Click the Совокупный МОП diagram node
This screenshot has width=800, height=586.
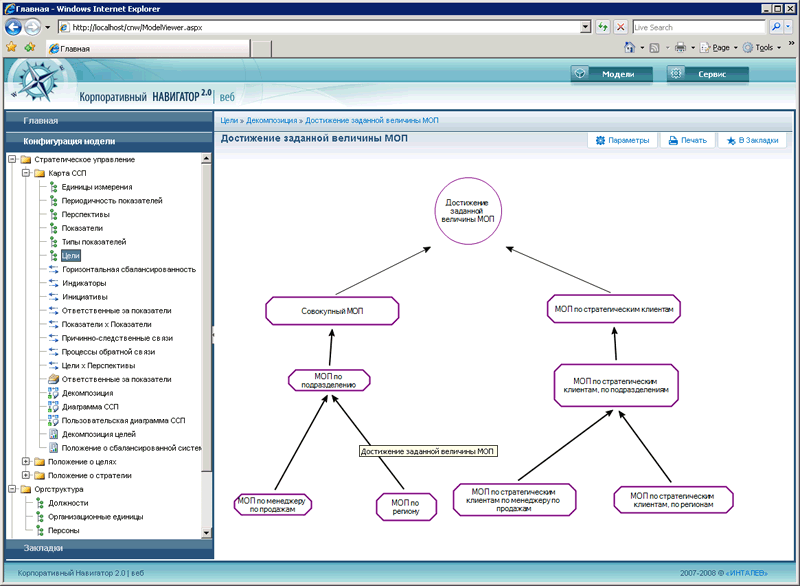point(332,311)
